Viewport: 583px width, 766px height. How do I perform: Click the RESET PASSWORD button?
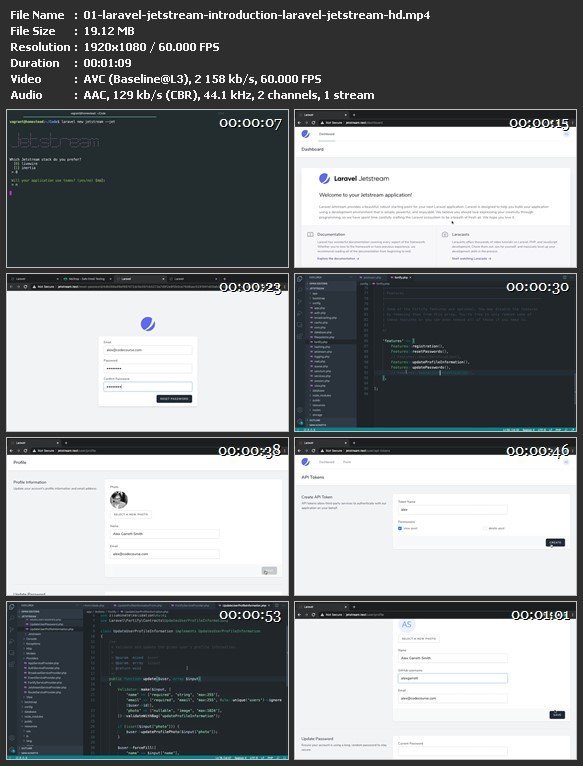(x=174, y=399)
